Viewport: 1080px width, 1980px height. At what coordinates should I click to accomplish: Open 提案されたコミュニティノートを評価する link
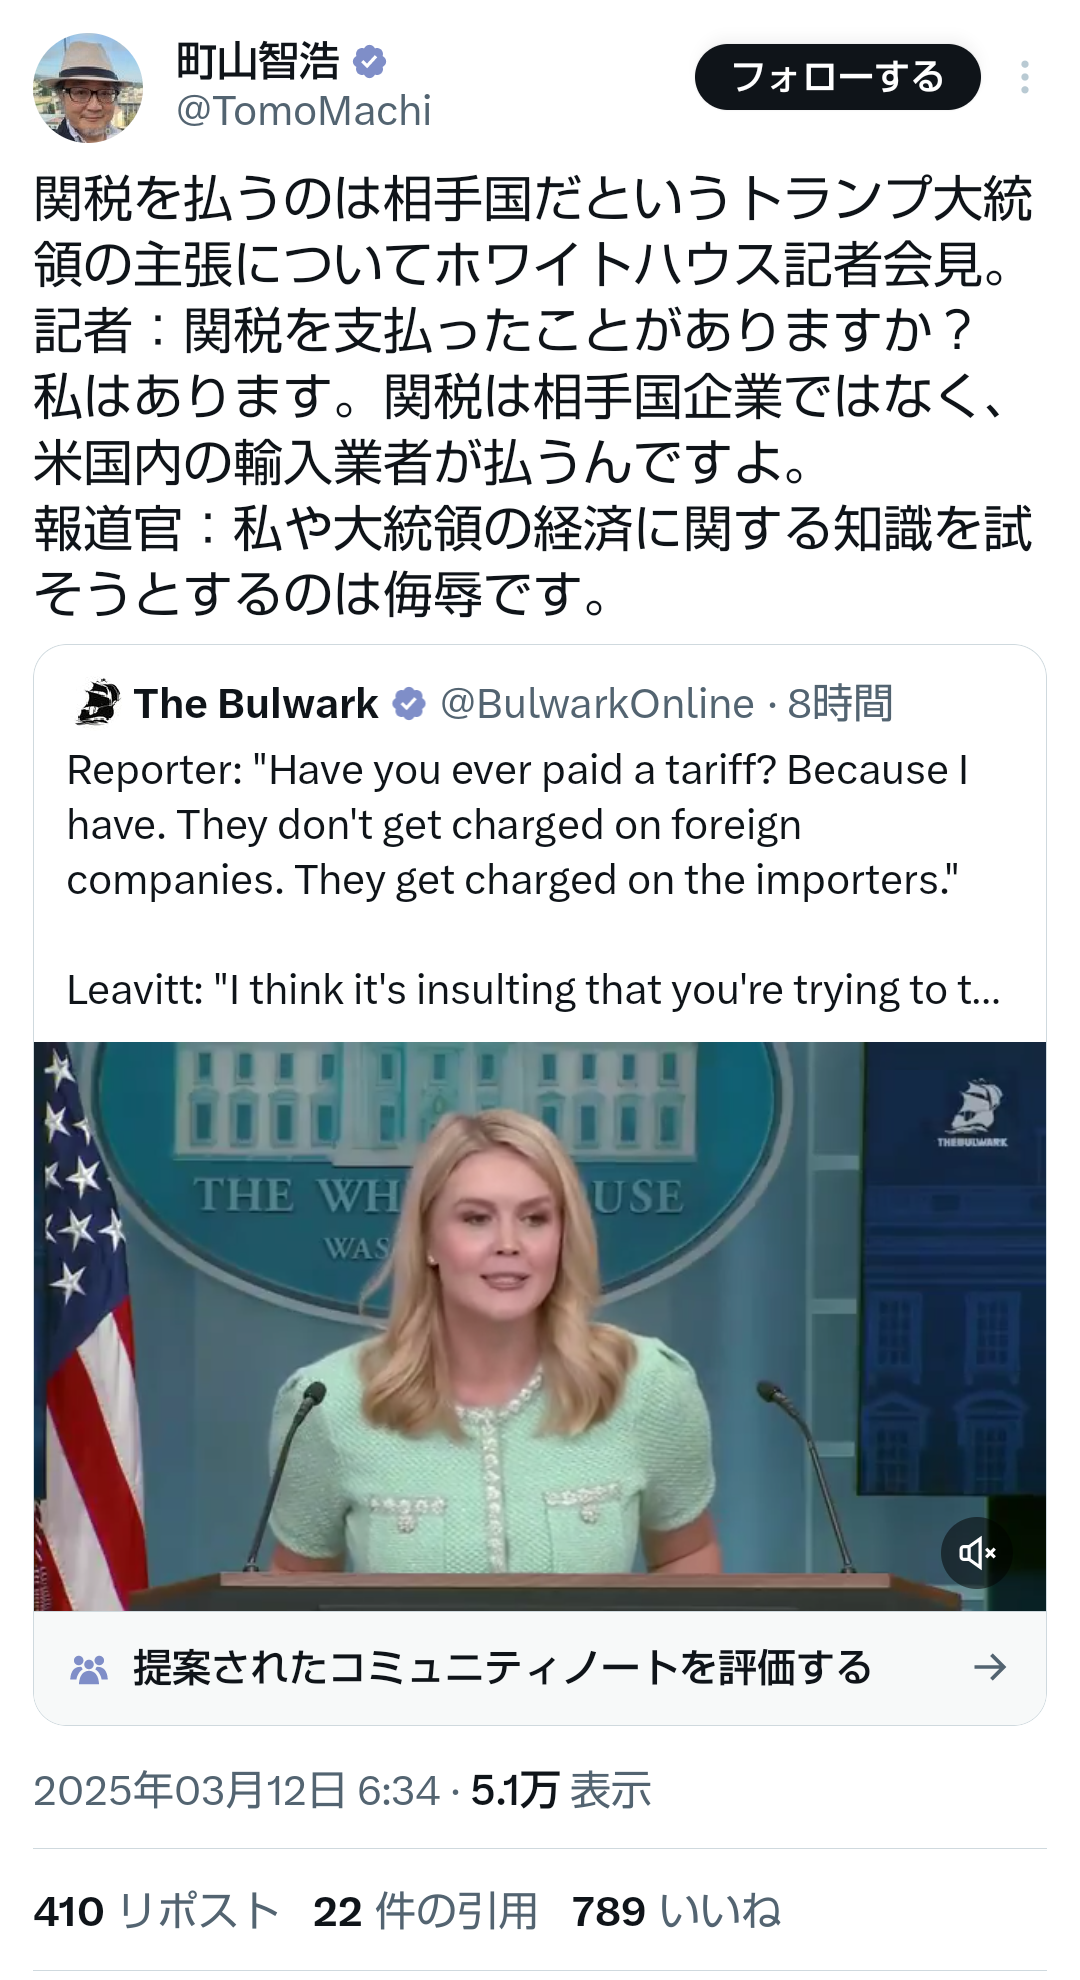point(502,1668)
